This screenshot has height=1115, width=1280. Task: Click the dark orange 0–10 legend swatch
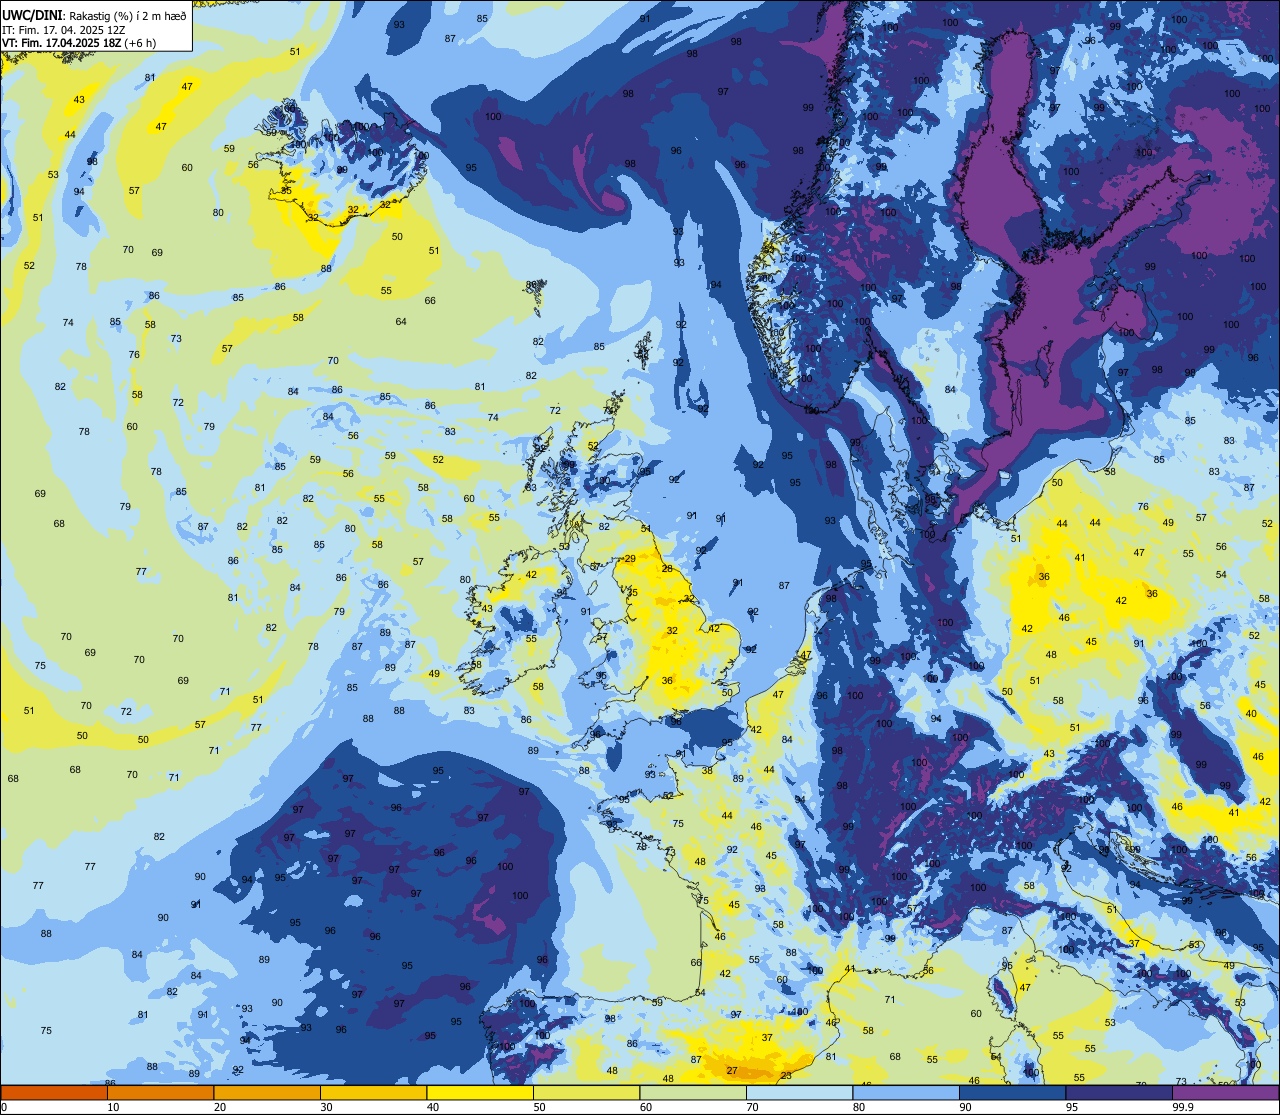54,1093
